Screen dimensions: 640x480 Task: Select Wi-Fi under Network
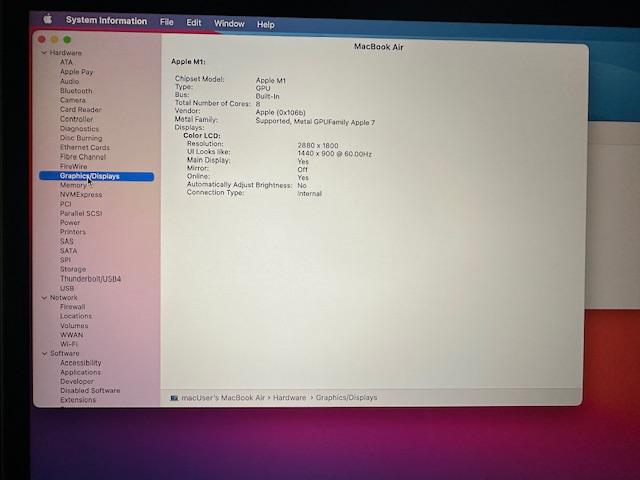pyautogui.click(x=69, y=344)
